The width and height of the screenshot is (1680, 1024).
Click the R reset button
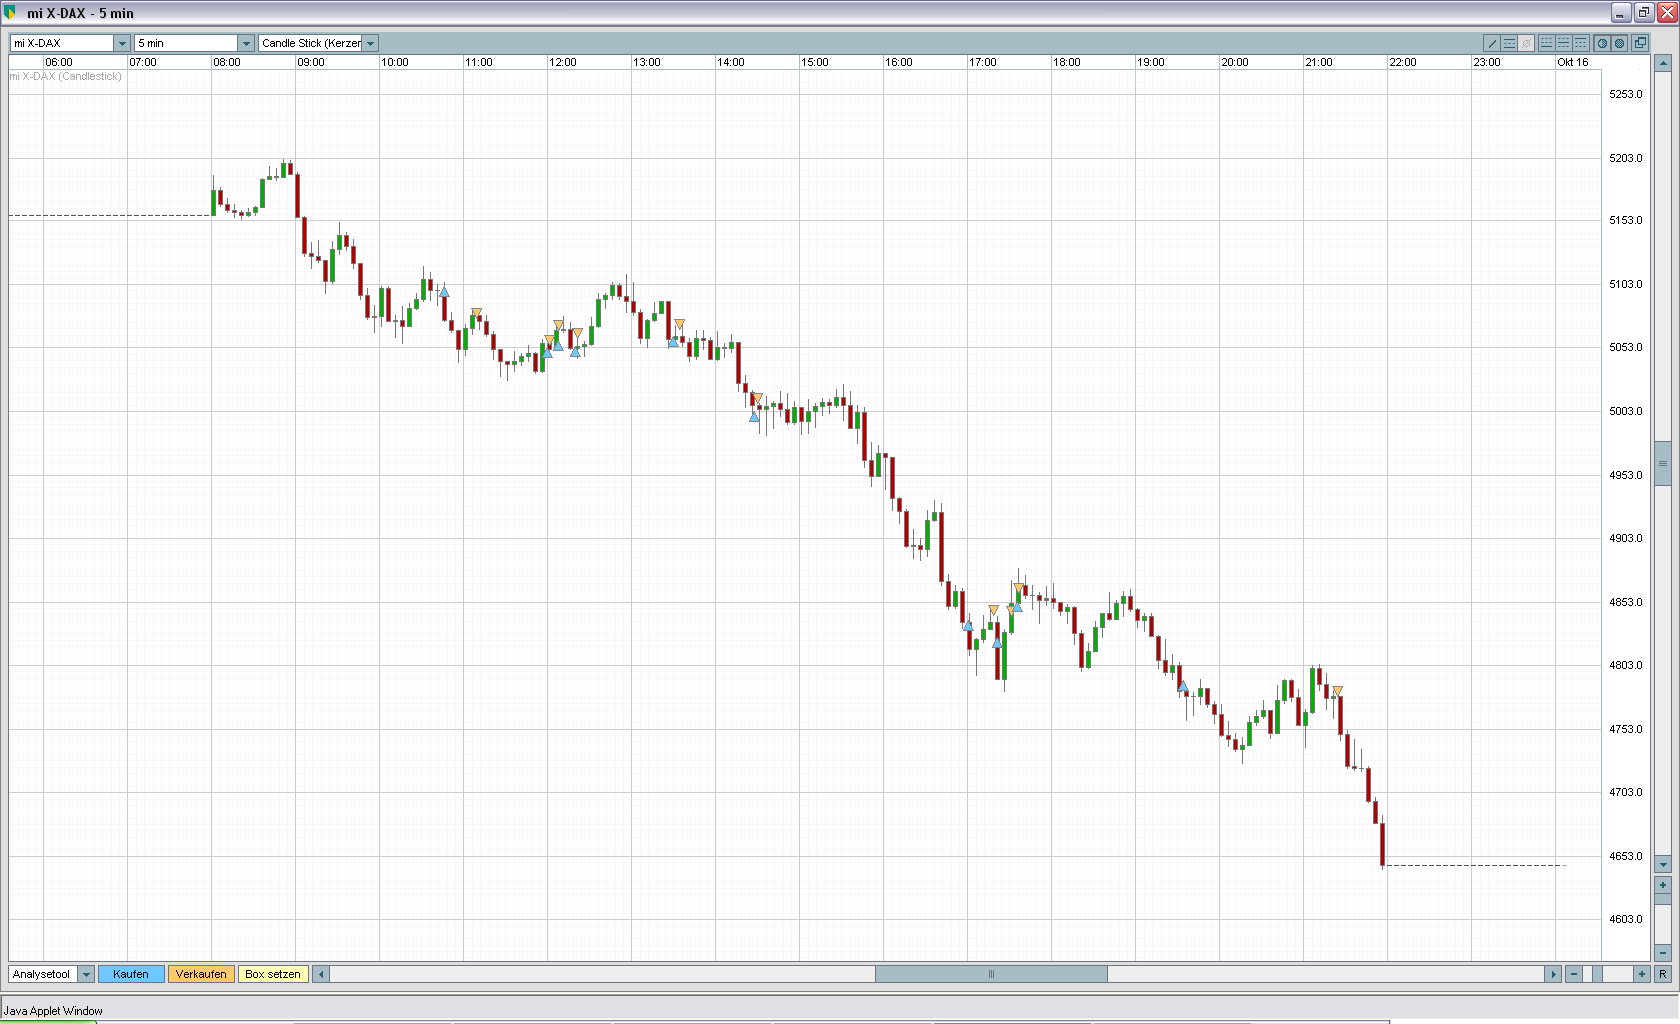pyautogui.click(x=1663, y=974)
